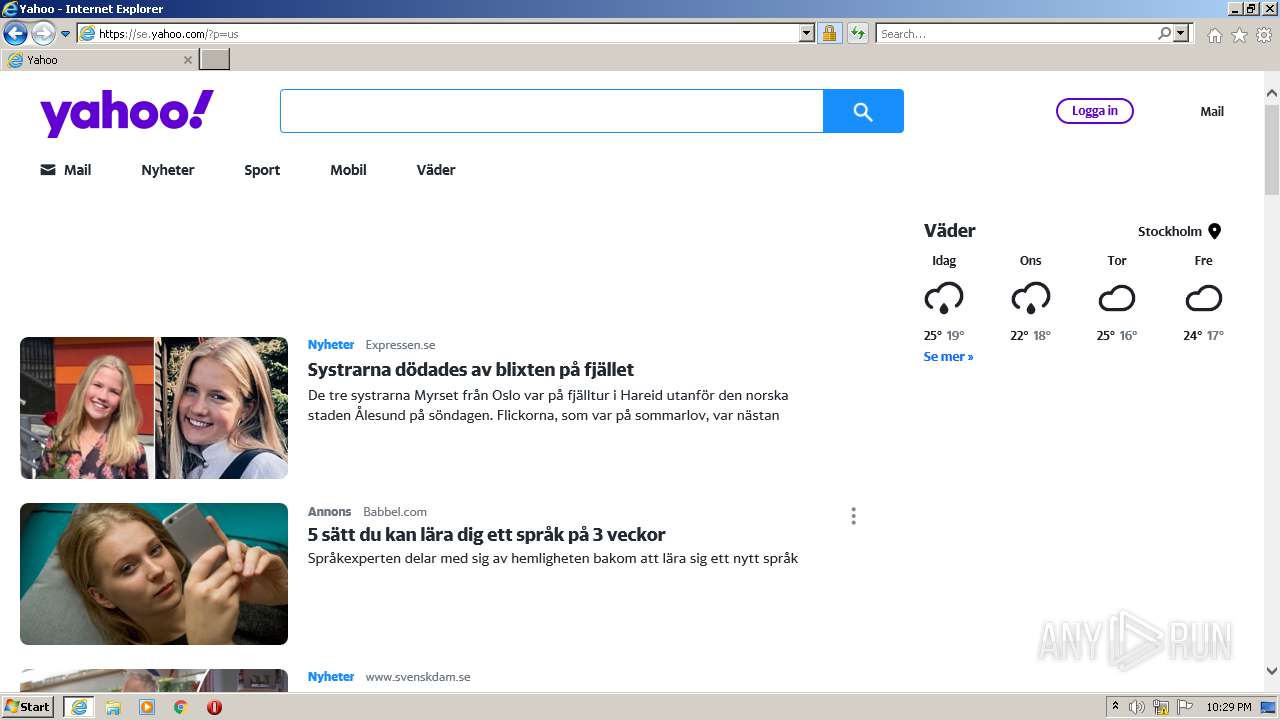Click the Expressen.se source label

click(x=400, y=345)
